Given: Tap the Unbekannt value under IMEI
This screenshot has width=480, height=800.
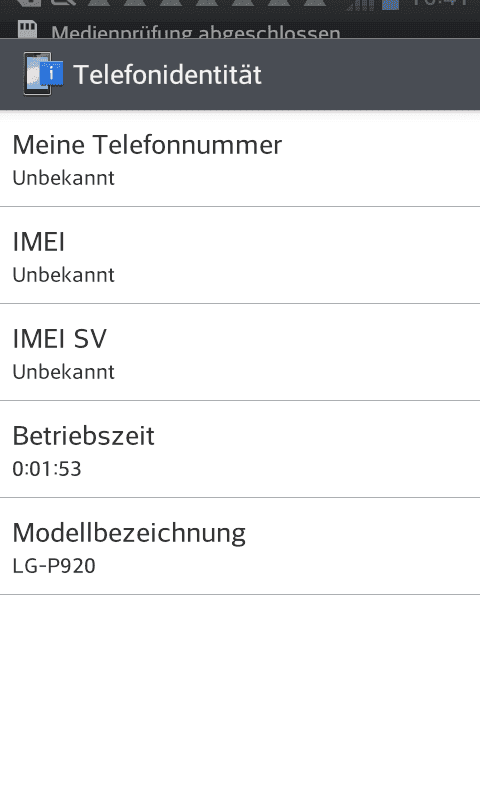Looking at the screenshot, I should click(x=63, y=275).
